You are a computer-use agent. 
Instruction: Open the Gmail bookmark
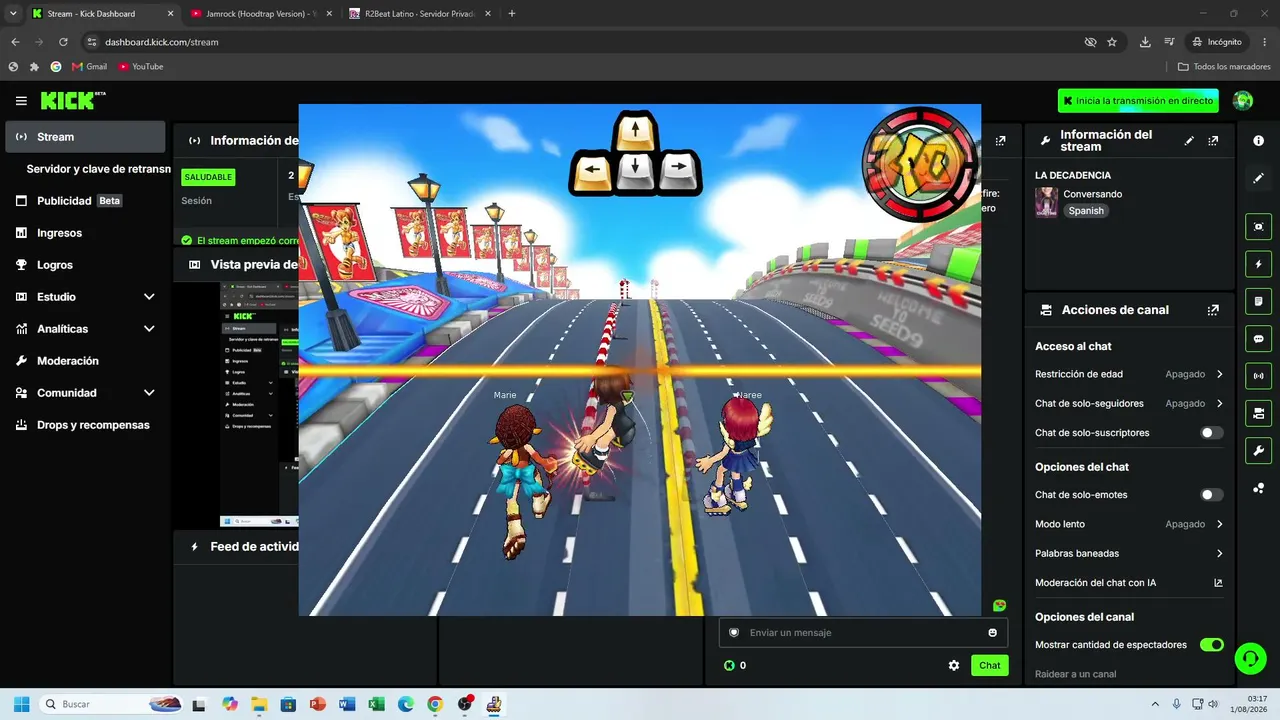(x=89, y=67)
